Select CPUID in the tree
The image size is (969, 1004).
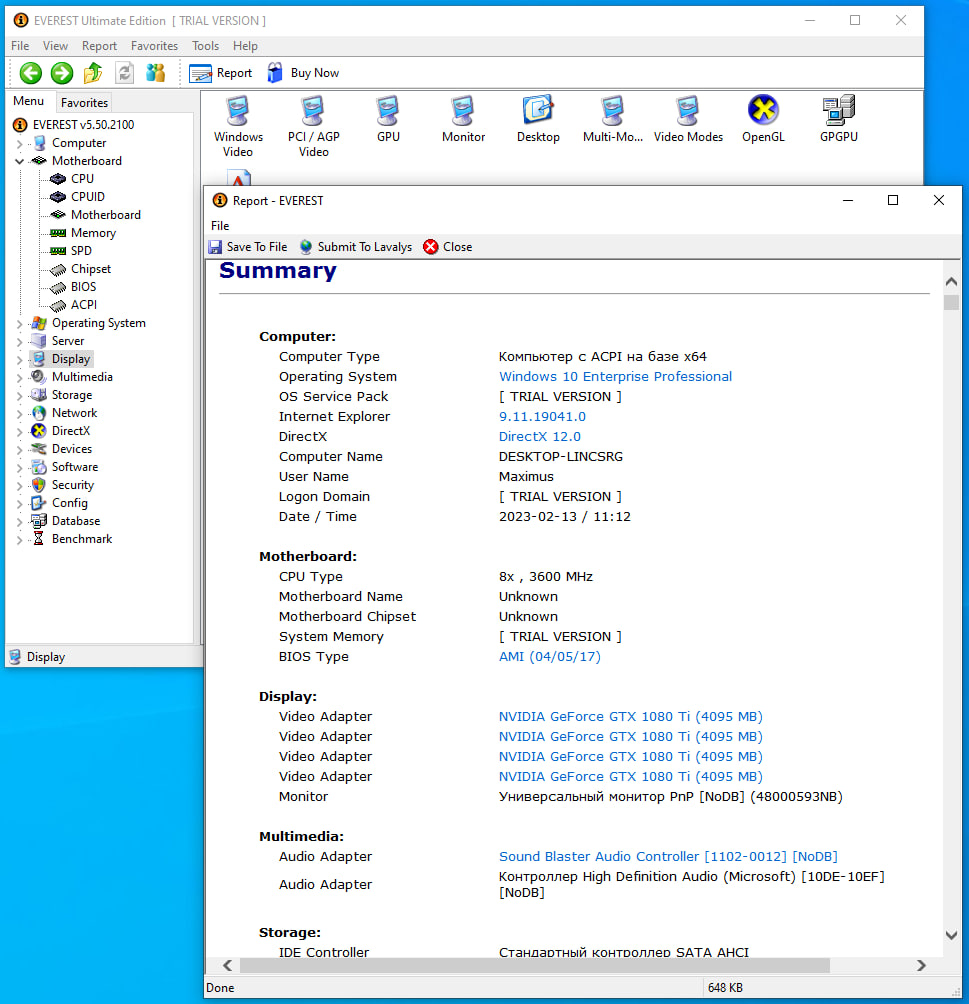point(88,197)
